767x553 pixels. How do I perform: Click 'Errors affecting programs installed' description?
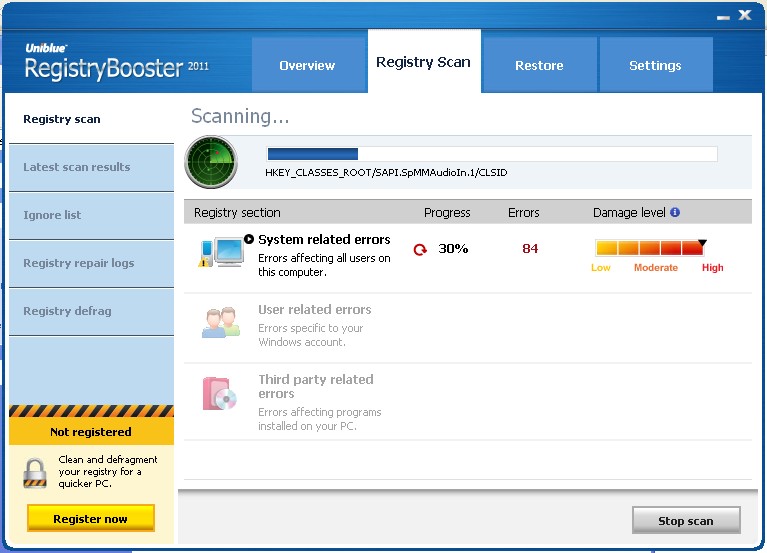coord(320,419)
